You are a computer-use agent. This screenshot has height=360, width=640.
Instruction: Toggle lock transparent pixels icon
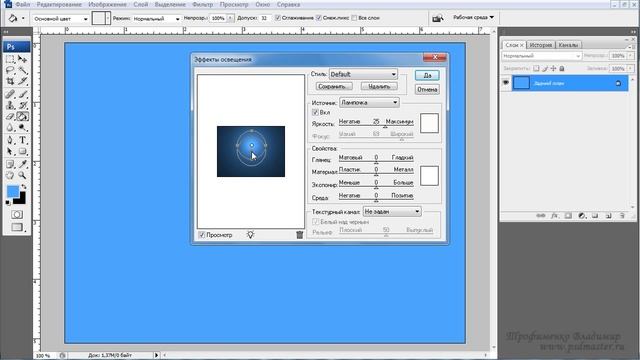click(536, 69)
